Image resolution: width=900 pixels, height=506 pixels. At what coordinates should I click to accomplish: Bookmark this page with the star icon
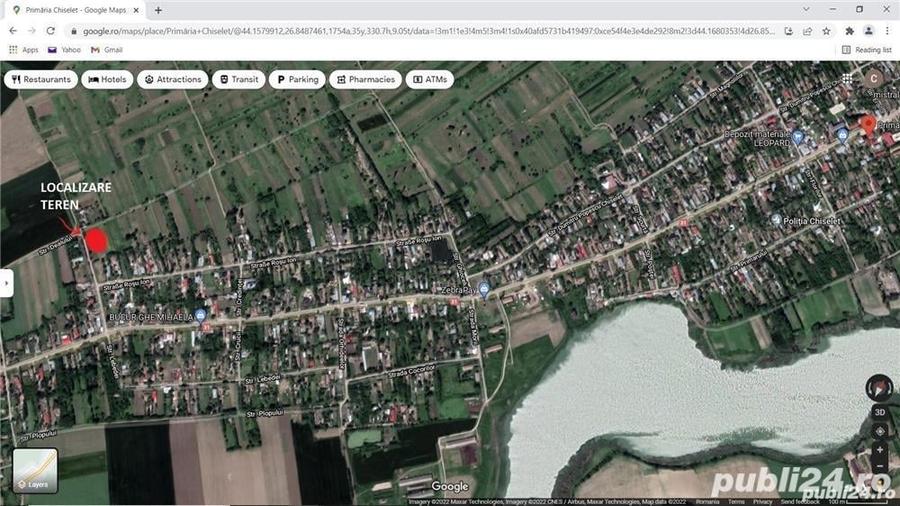tap(827, 31)
